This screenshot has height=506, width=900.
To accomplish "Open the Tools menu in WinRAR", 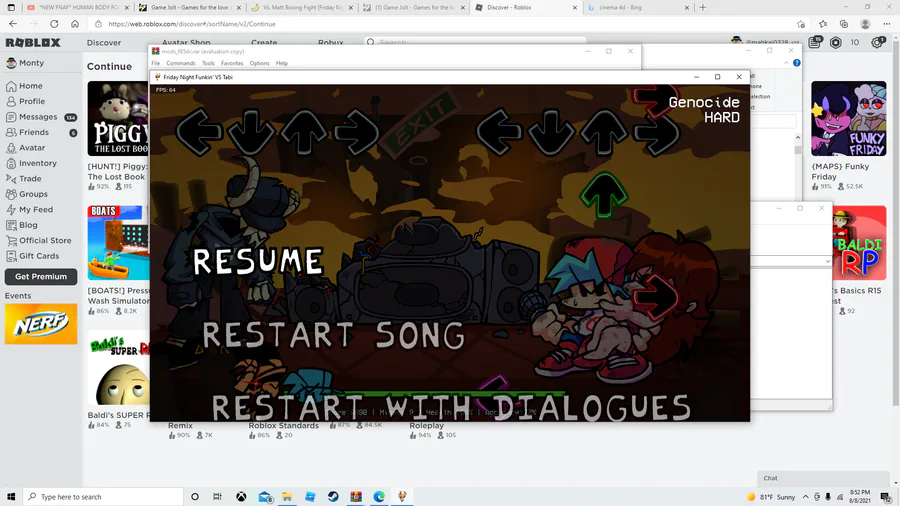I will [208, 63].
